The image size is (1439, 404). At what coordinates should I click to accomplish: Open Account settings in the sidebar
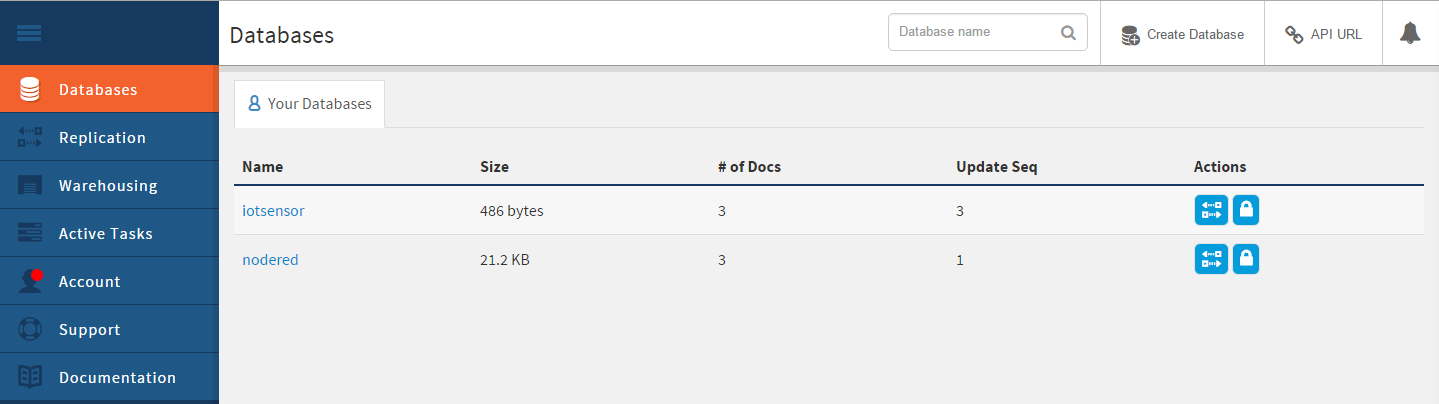(109, 281)
